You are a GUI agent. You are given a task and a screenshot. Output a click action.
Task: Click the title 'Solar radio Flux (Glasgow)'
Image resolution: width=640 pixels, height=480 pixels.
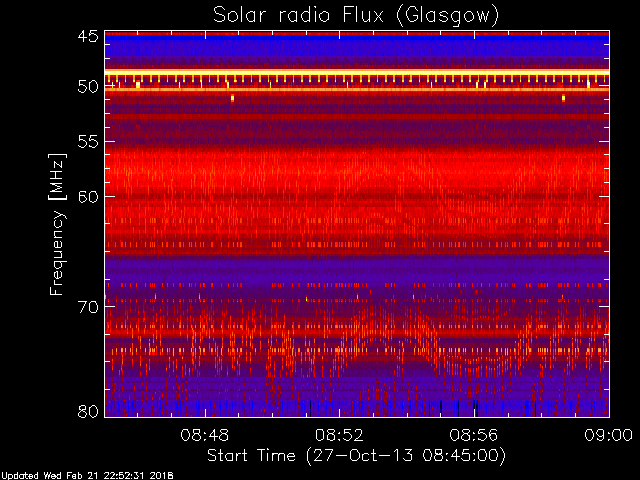coord(356,16)
